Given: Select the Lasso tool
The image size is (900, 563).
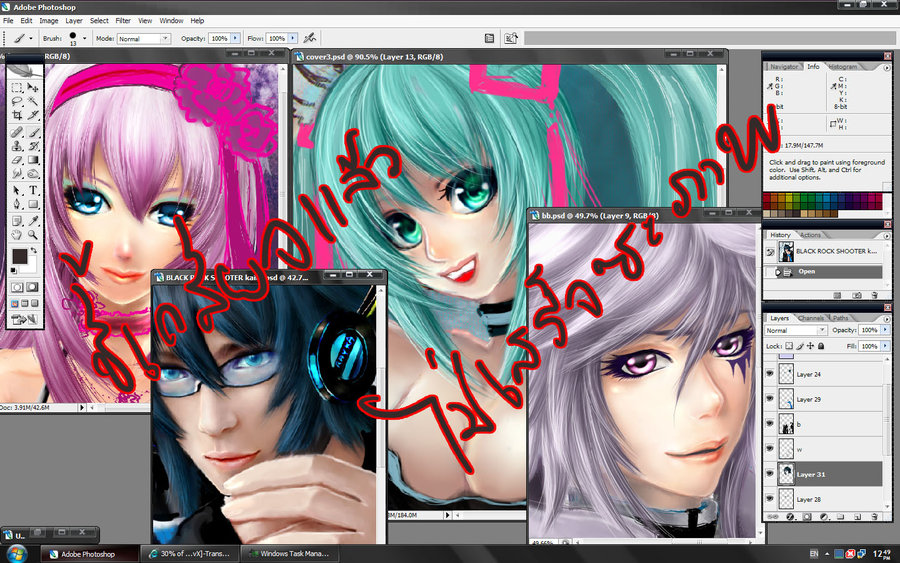Looking at the screenshot, I should click(x=17, y=101).
